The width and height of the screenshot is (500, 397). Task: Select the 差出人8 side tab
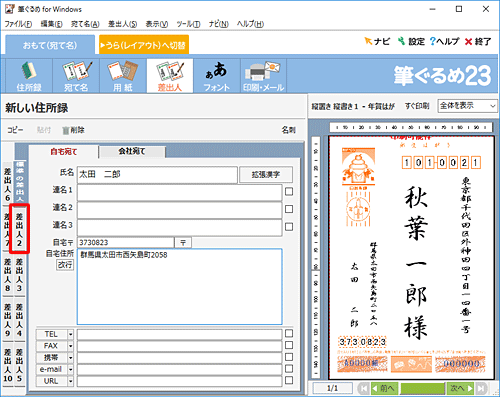(x=8, y=274)
